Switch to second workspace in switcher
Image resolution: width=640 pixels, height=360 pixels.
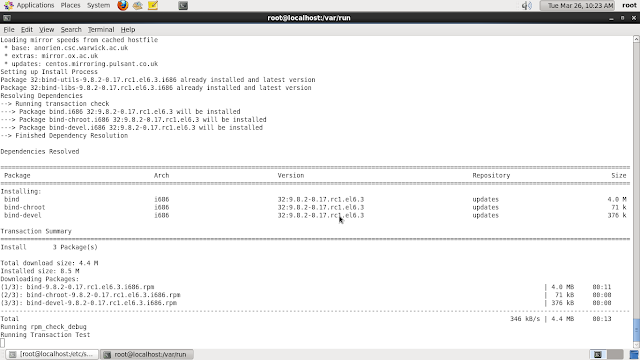(615, 354)
